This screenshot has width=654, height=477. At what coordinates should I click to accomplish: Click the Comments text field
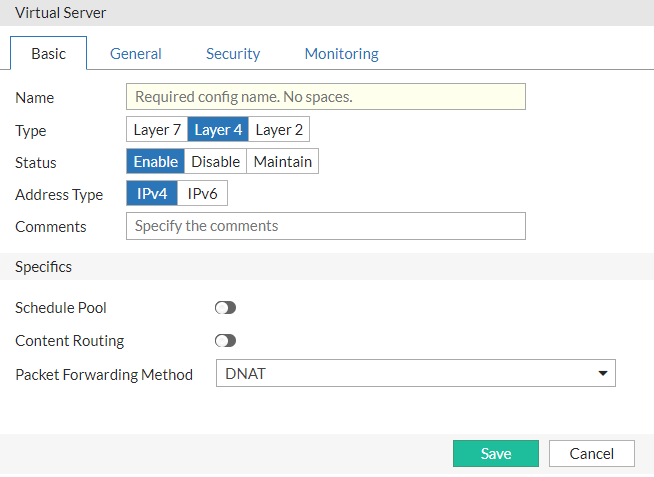[x=325, y=226]
